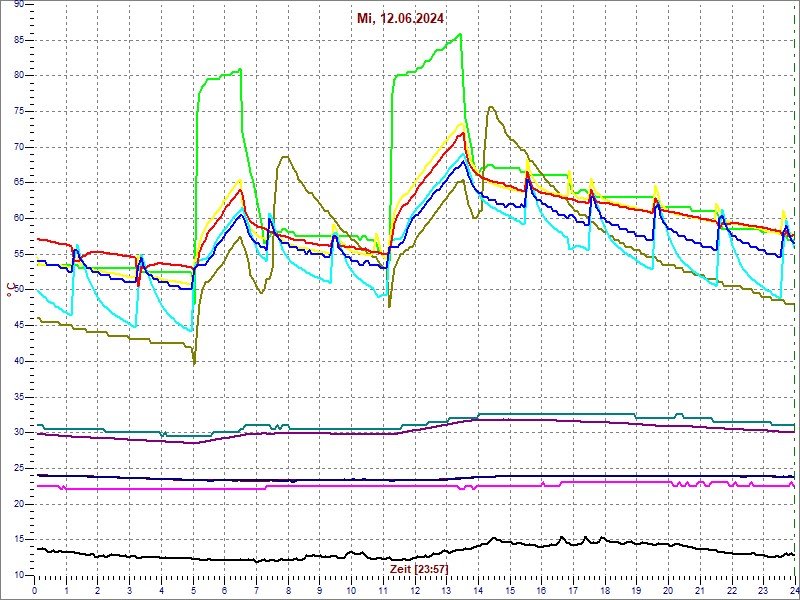Click hour 21 on the time axis
This screenshot has width=800, height=600.
coord(700,589)
